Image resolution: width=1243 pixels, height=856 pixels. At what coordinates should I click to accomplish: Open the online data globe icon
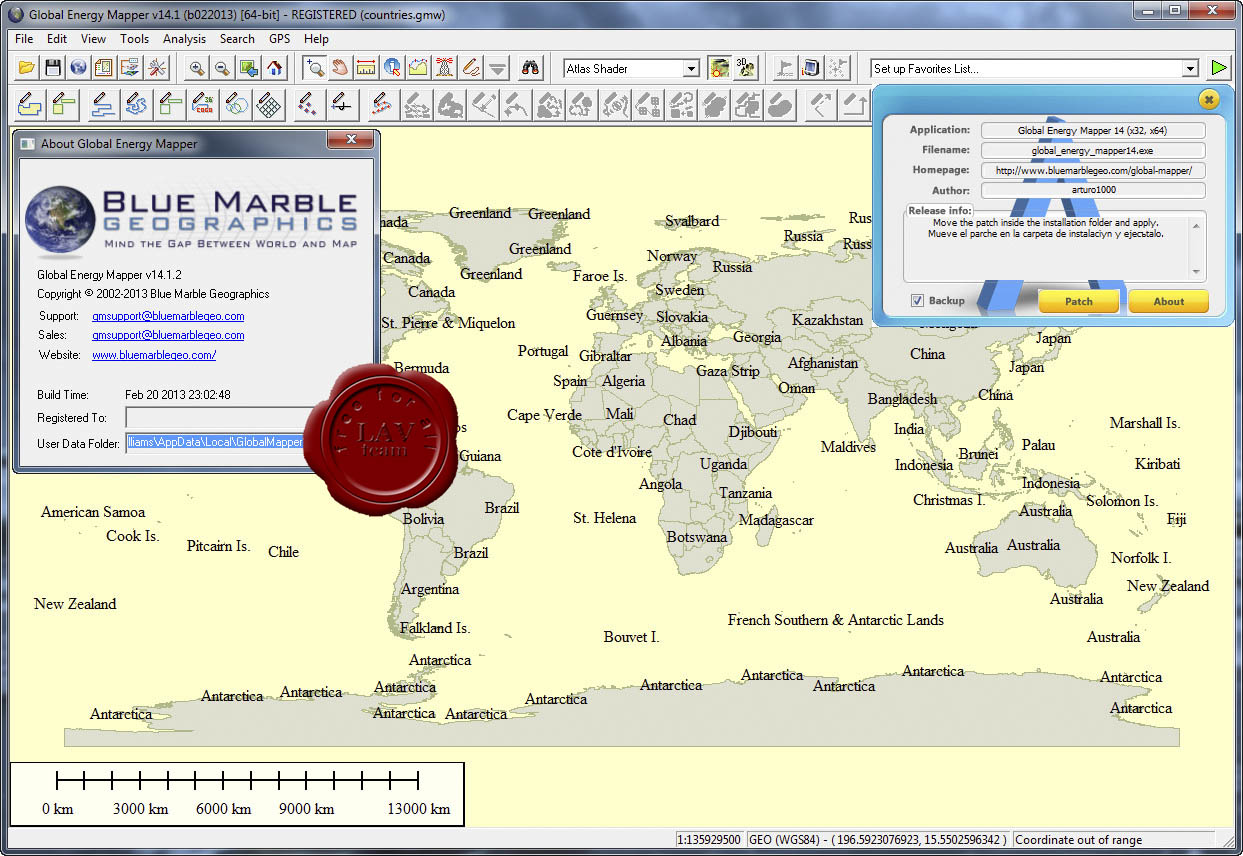78,68
